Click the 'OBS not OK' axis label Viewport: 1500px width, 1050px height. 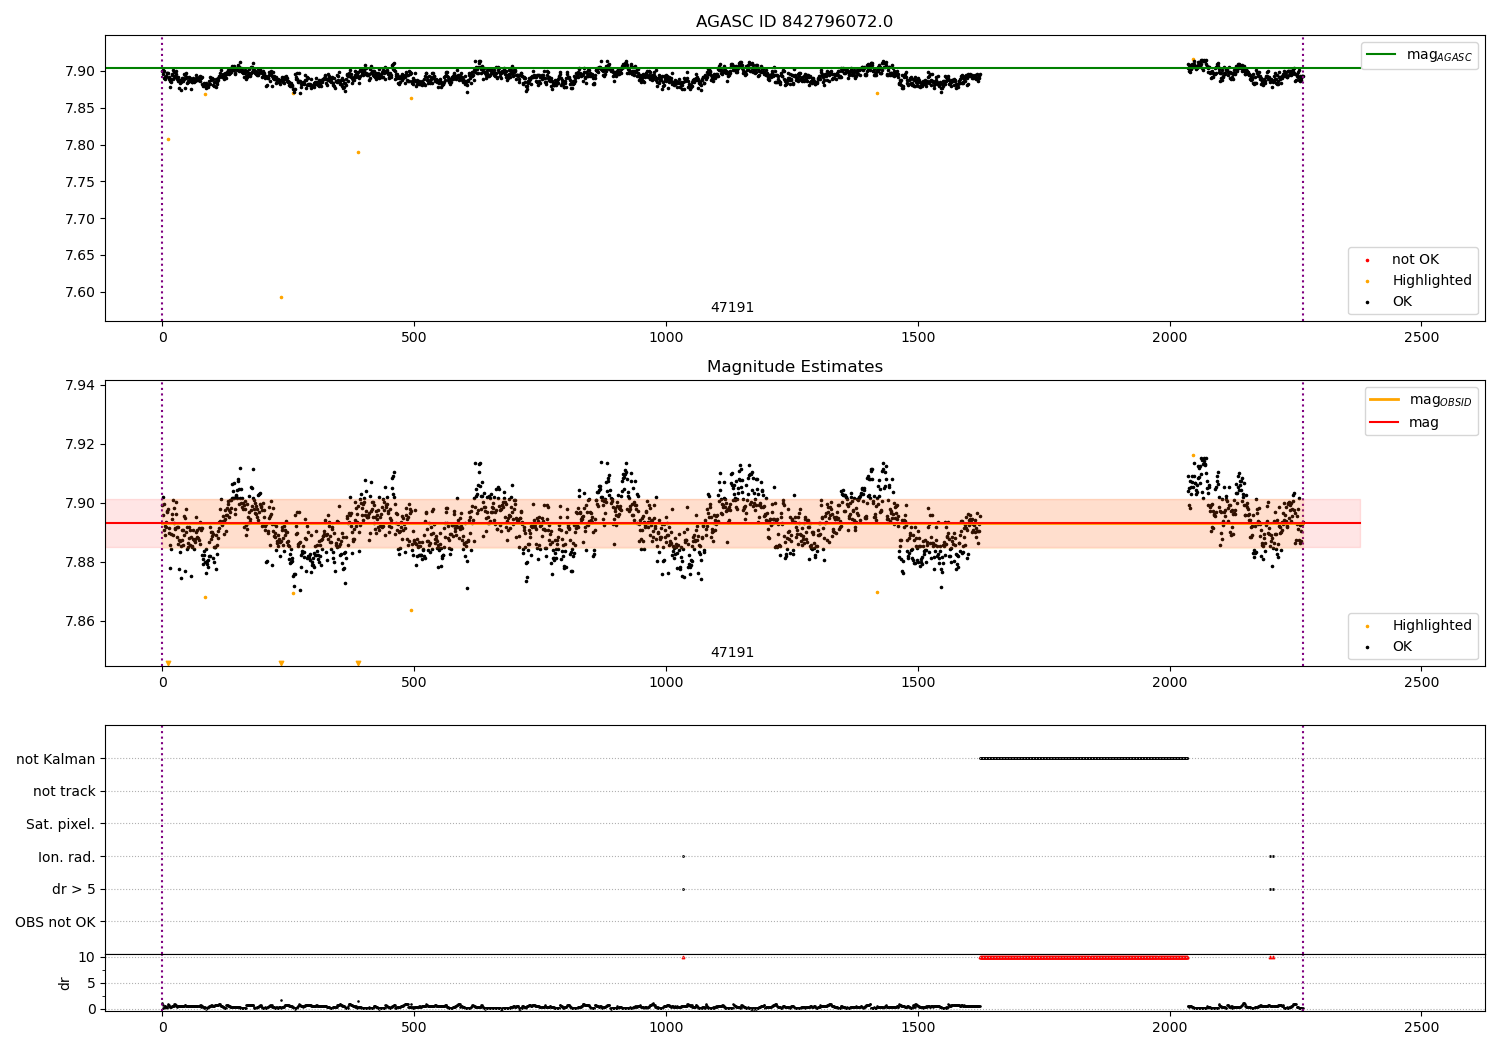click(55, 923)
